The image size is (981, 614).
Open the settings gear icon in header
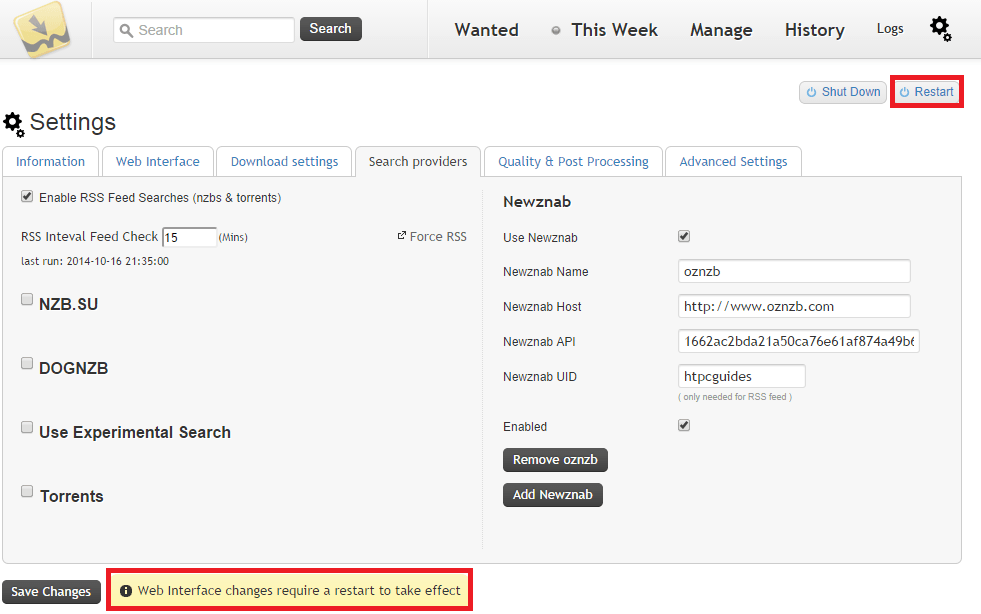(940, 29)
